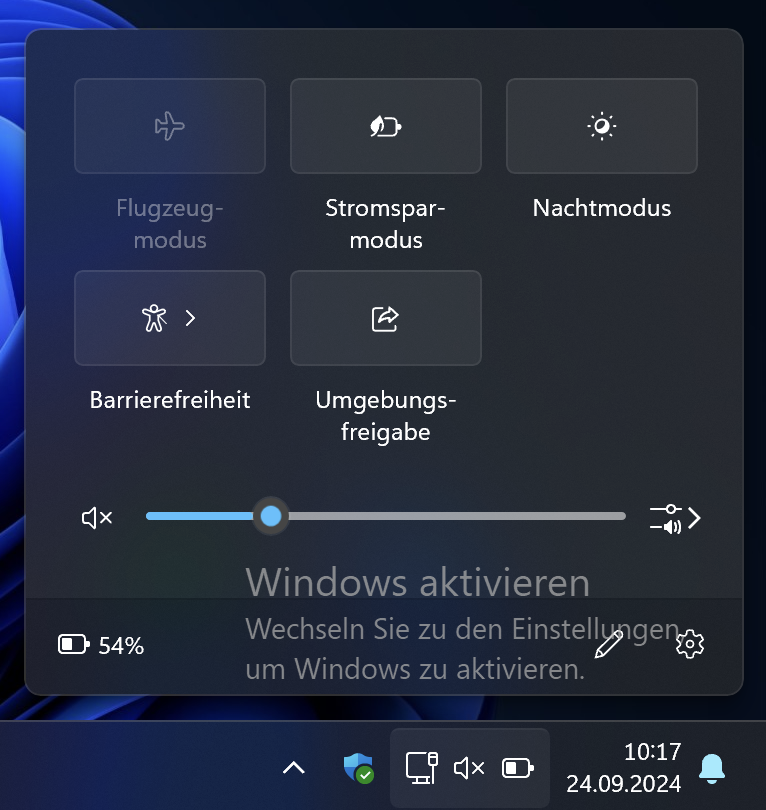Open notifications with the bell icon
766x810 pixels.
click(712, 768)
